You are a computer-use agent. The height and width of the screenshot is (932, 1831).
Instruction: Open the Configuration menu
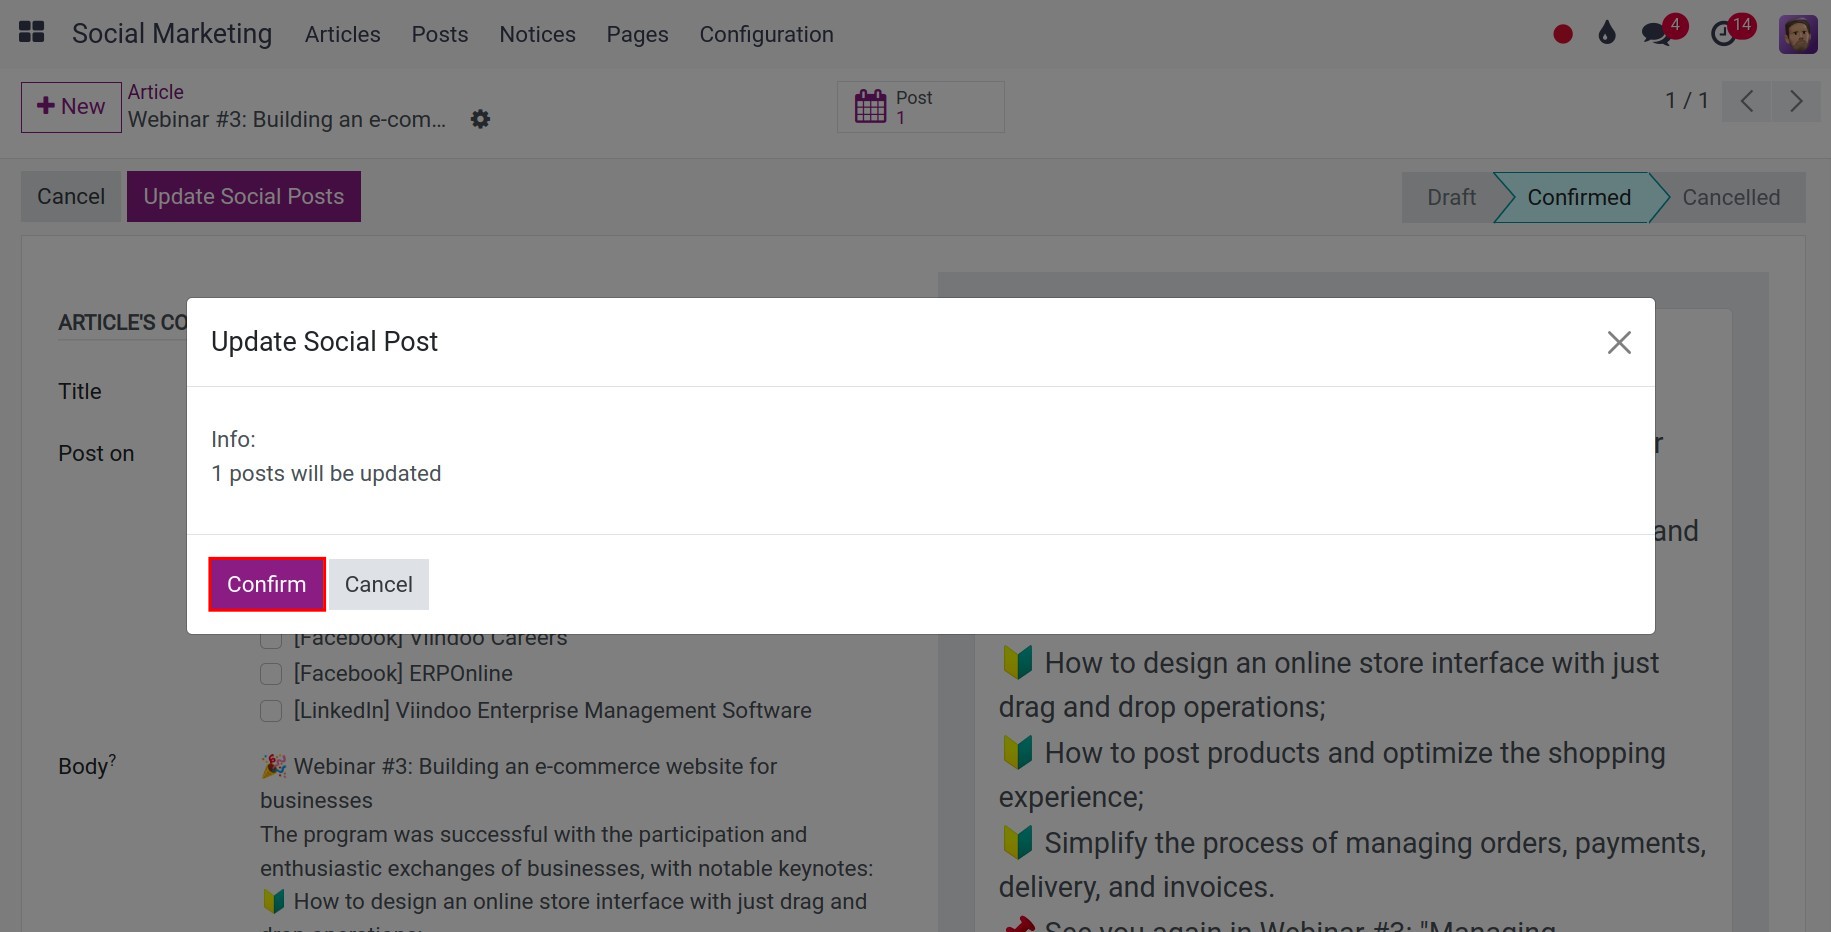[x=766, y=35]
